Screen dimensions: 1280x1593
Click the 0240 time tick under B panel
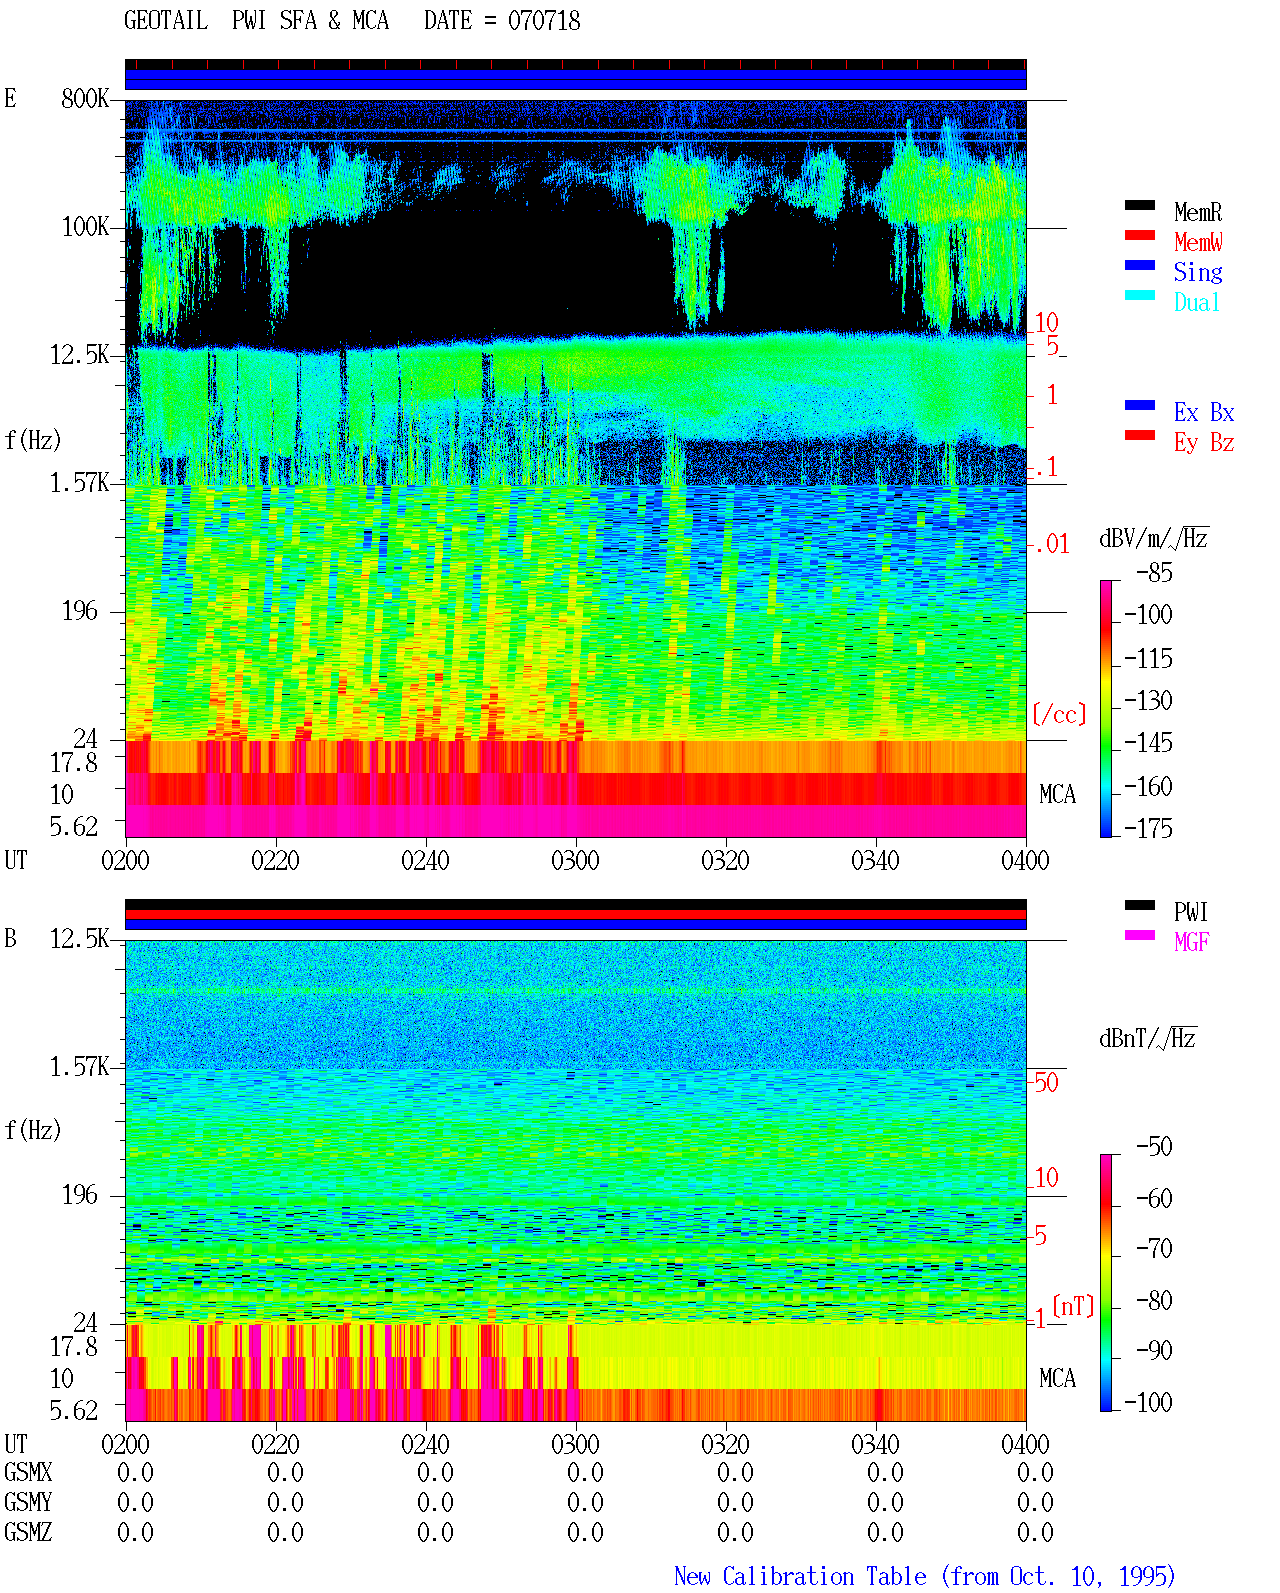tap(425, 1445)
